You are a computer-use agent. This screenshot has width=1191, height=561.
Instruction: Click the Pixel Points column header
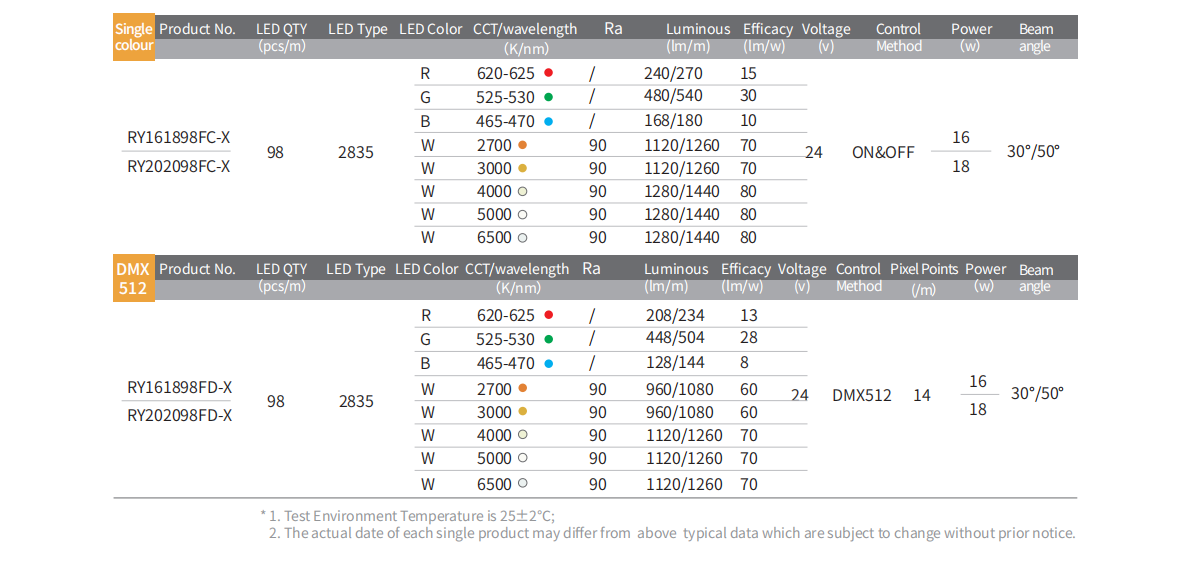924,270
